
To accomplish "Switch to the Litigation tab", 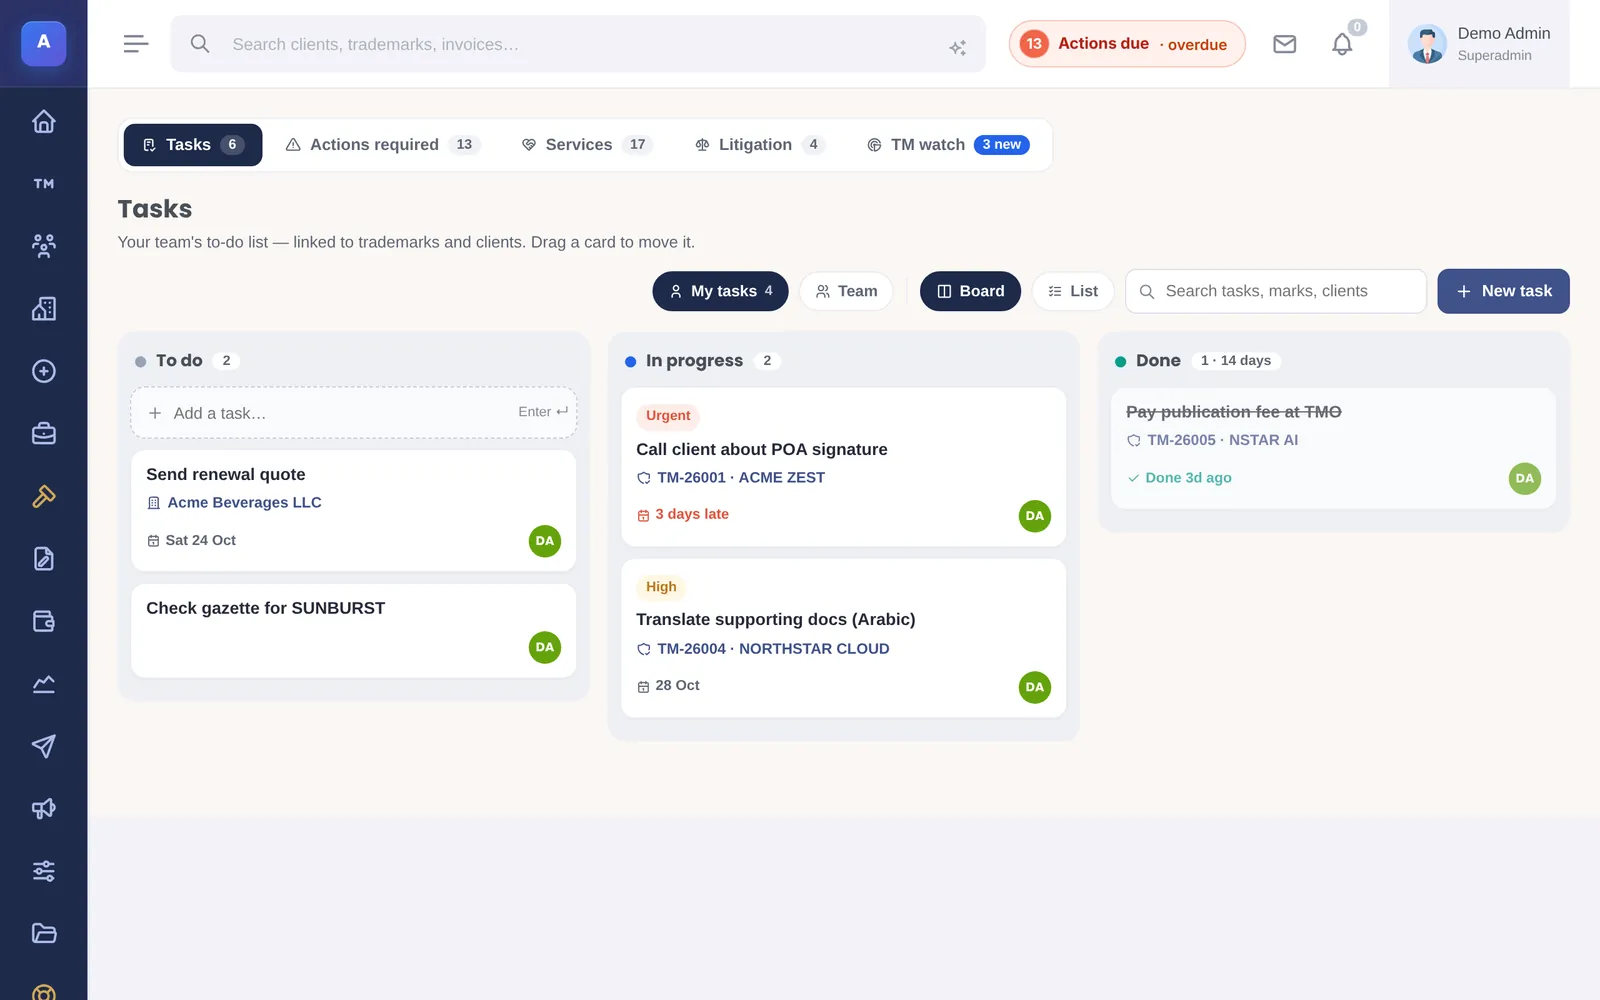I will 760,145.
